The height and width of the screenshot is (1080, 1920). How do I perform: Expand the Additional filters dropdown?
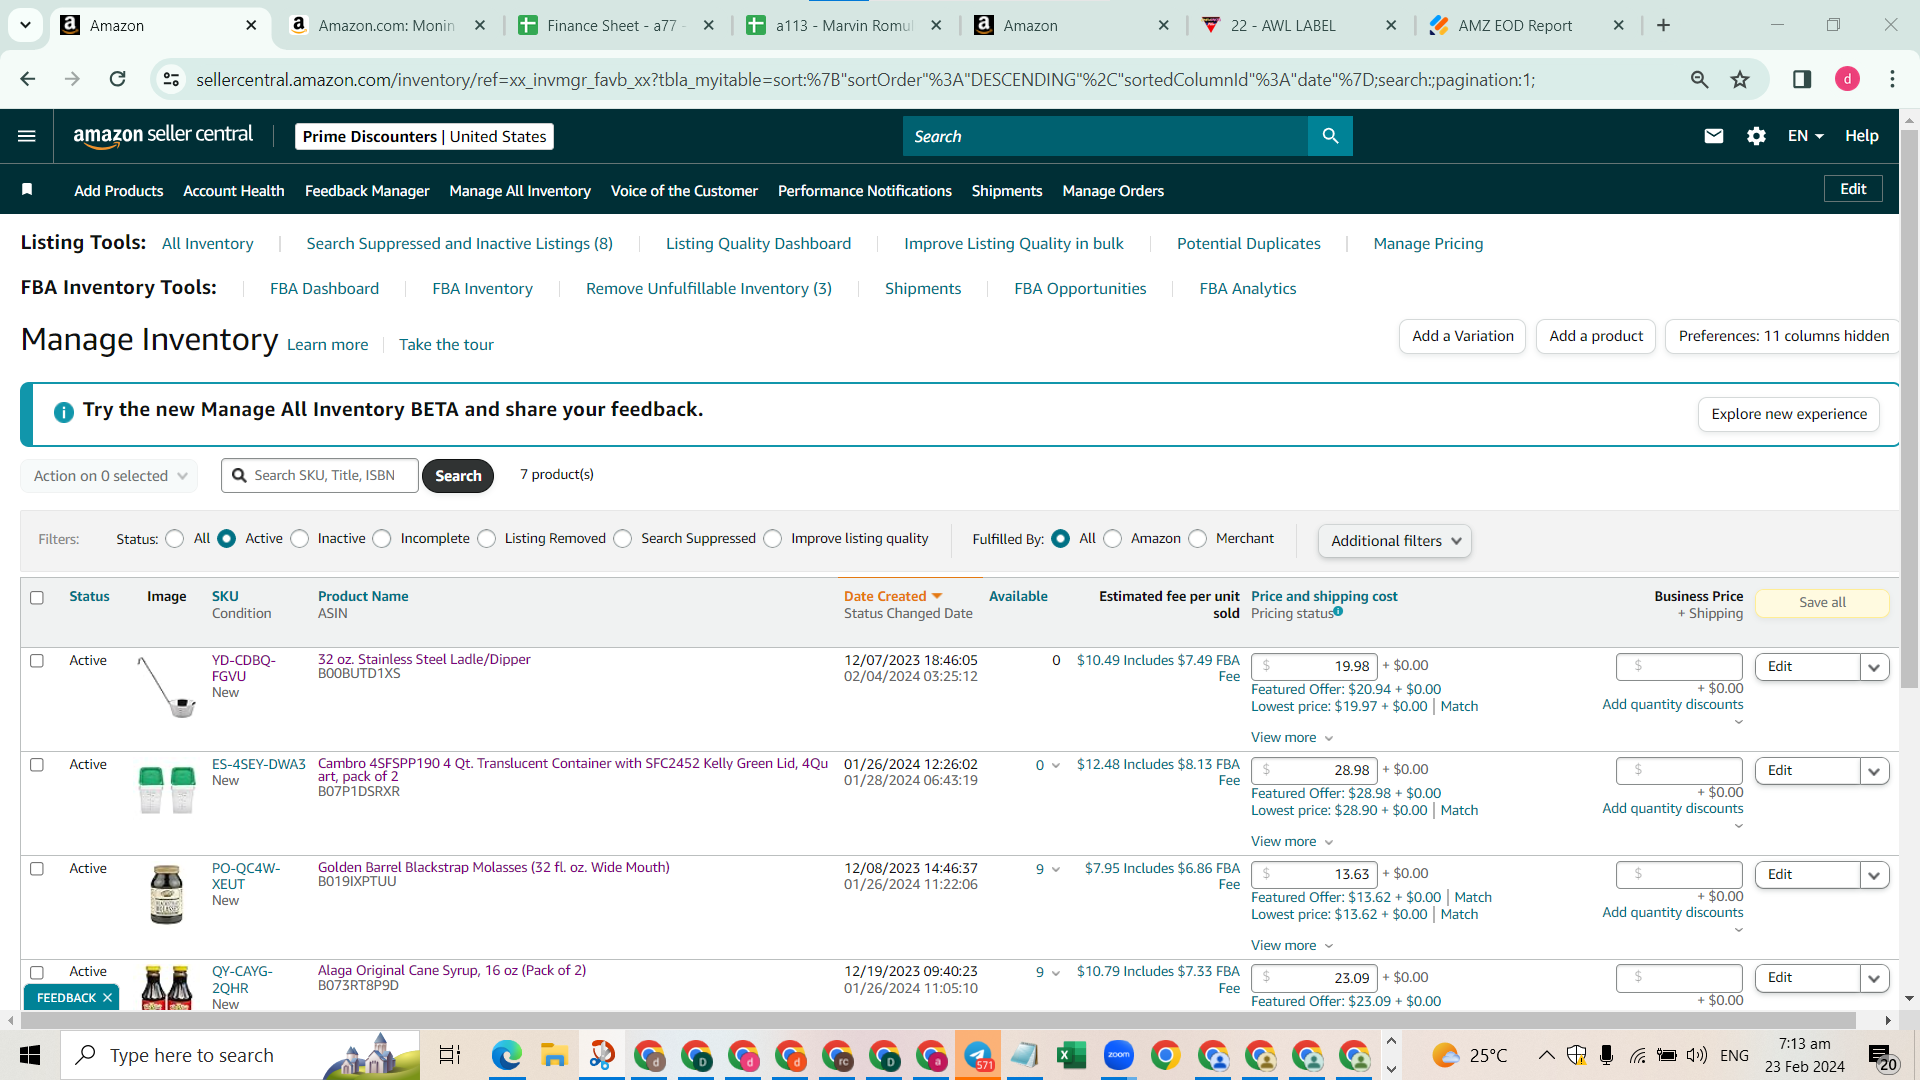coord(1395,541)
